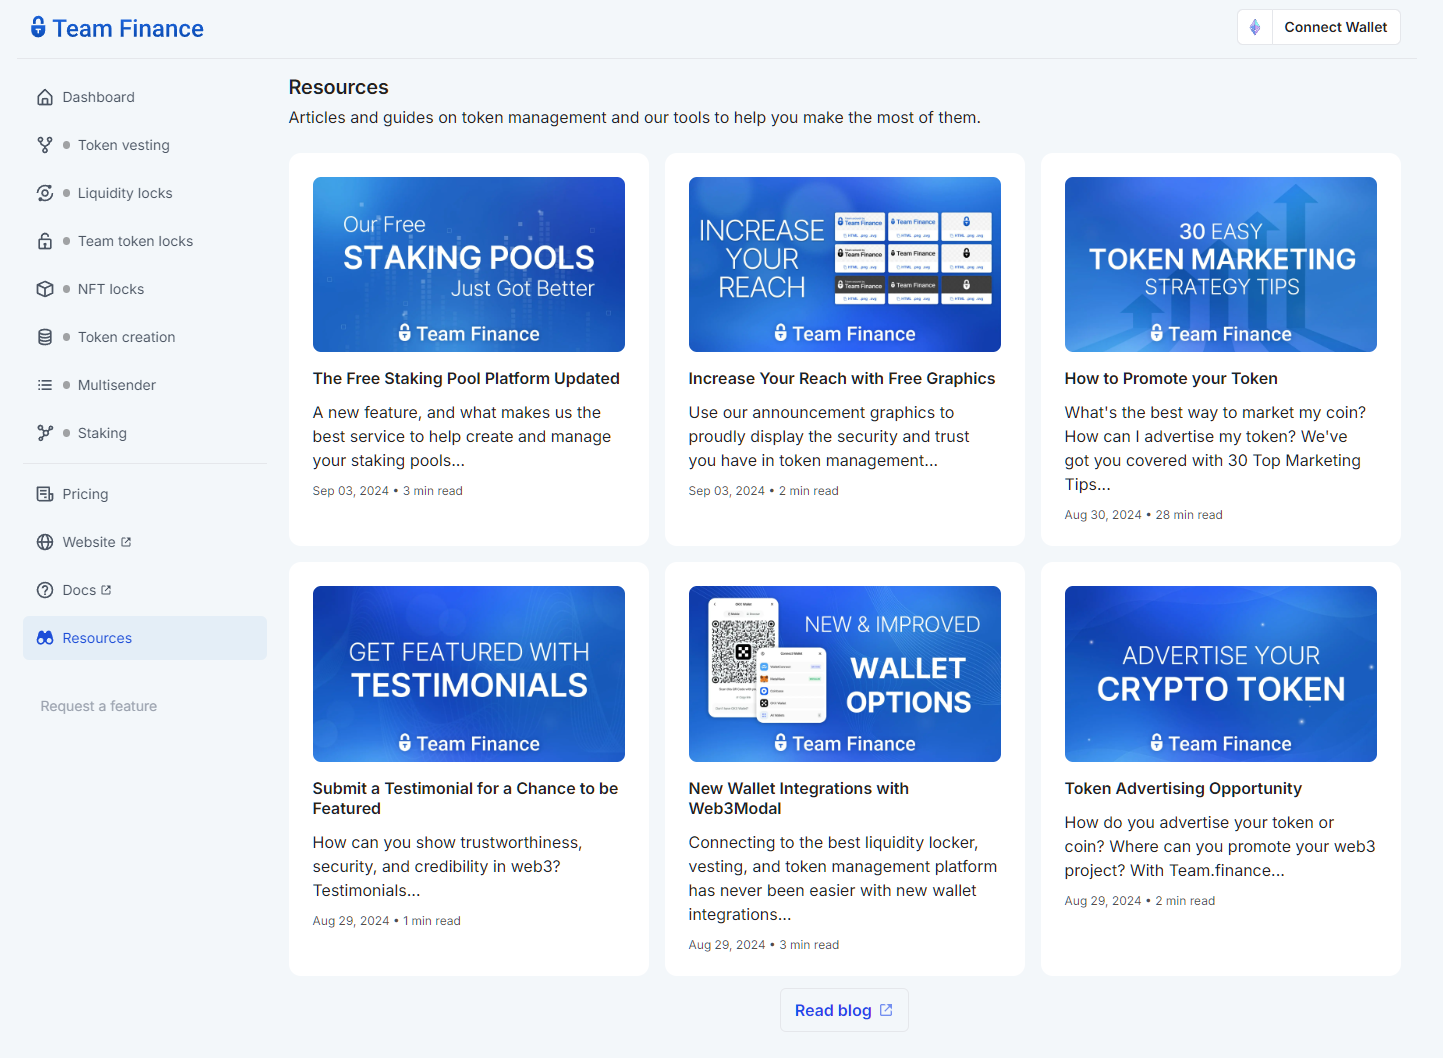This screenshot has height=1058, width=1443.
Task: Select the Token creation icon
Action: pos(45,337)
